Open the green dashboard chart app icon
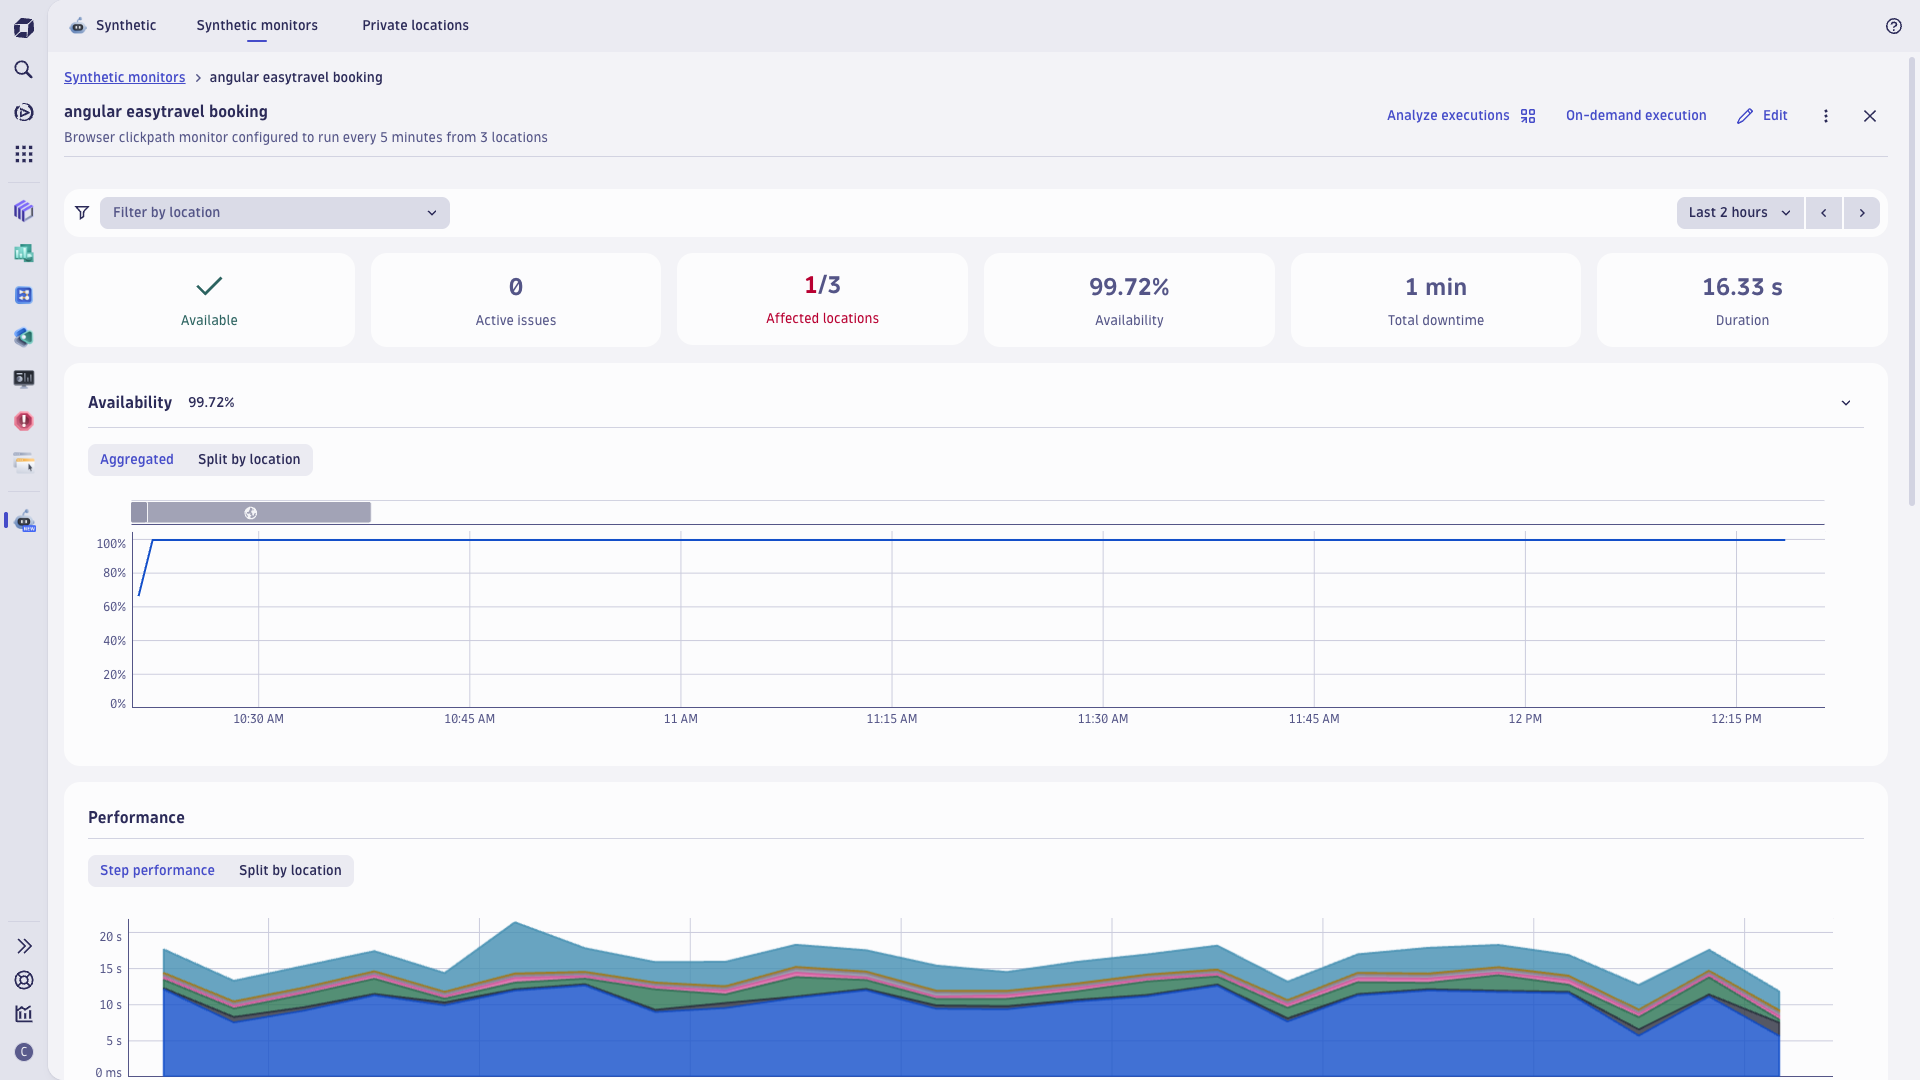 tap(24, 253)
